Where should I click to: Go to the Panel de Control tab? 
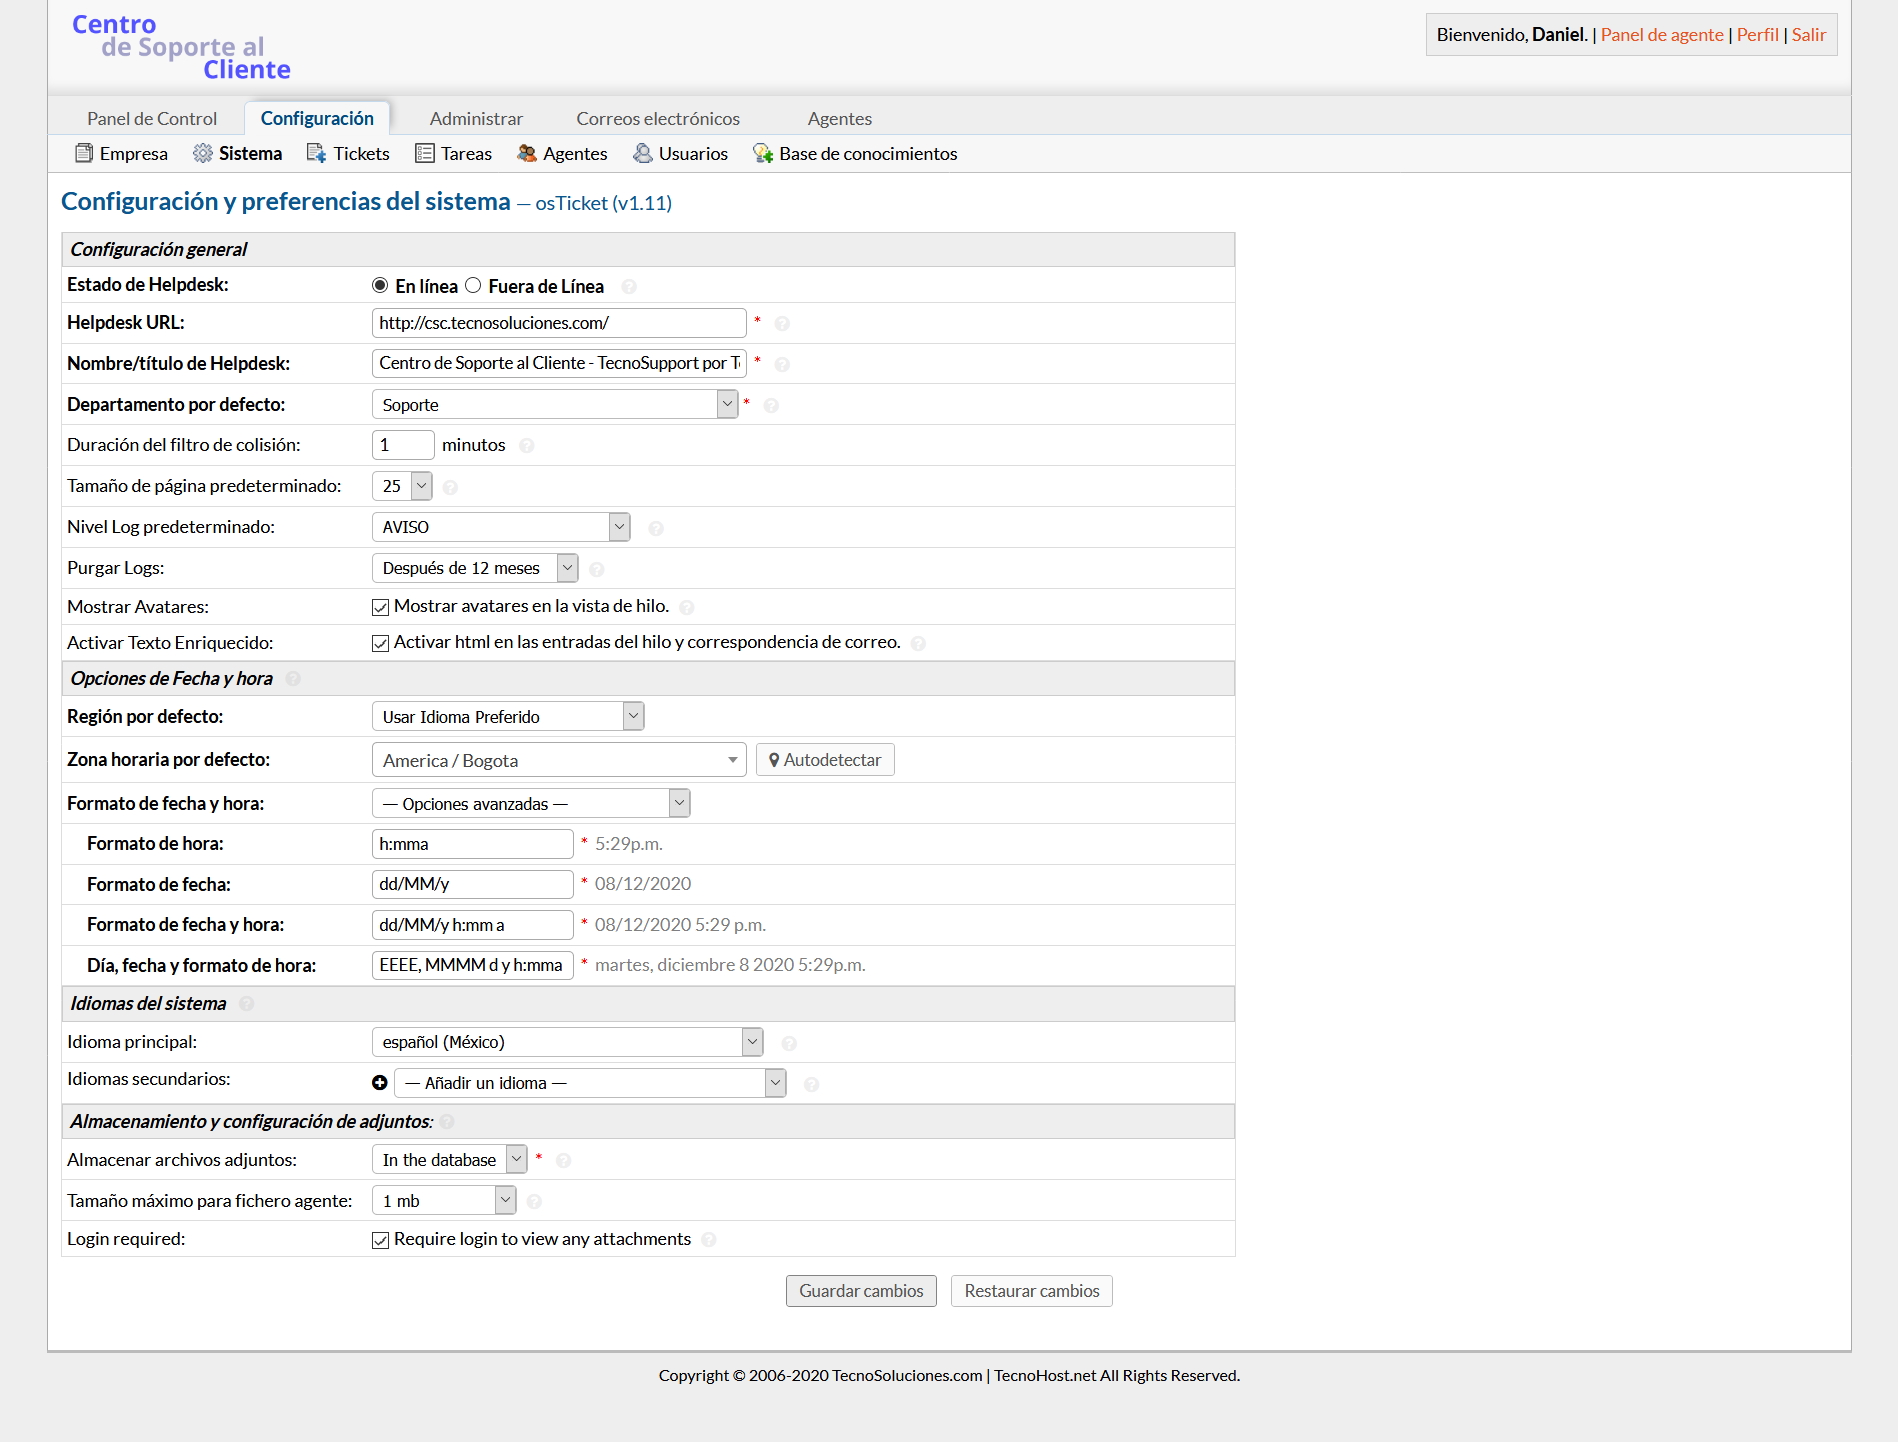[152, 118]
